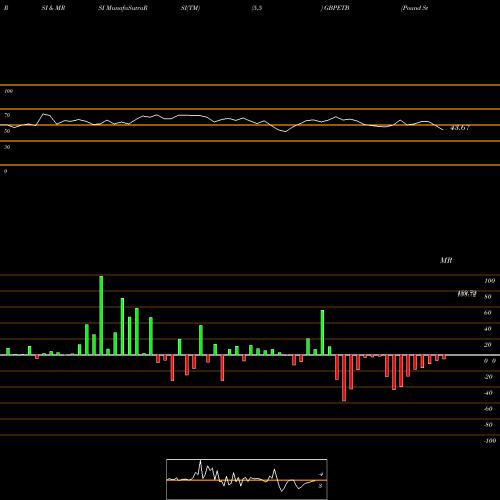Click the "(Pound St" header text

(x=414, y=8)
